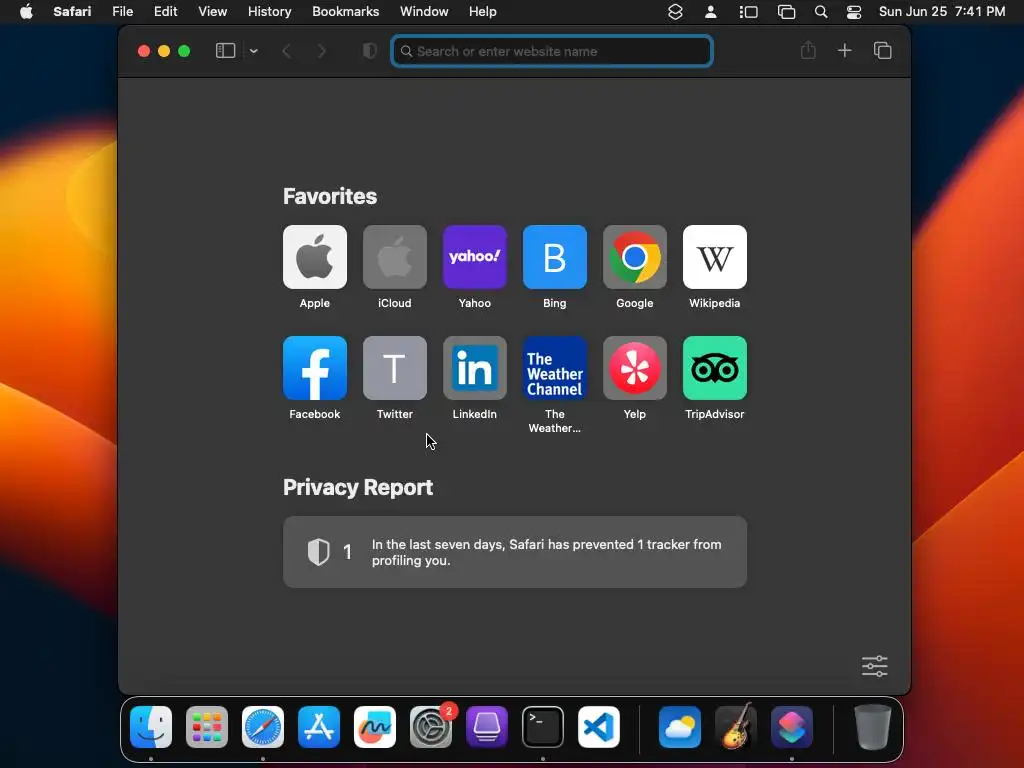Open the Yahoo favorite tile
The height and width of the screenshot is (768, 1024).
pos(475,257)
